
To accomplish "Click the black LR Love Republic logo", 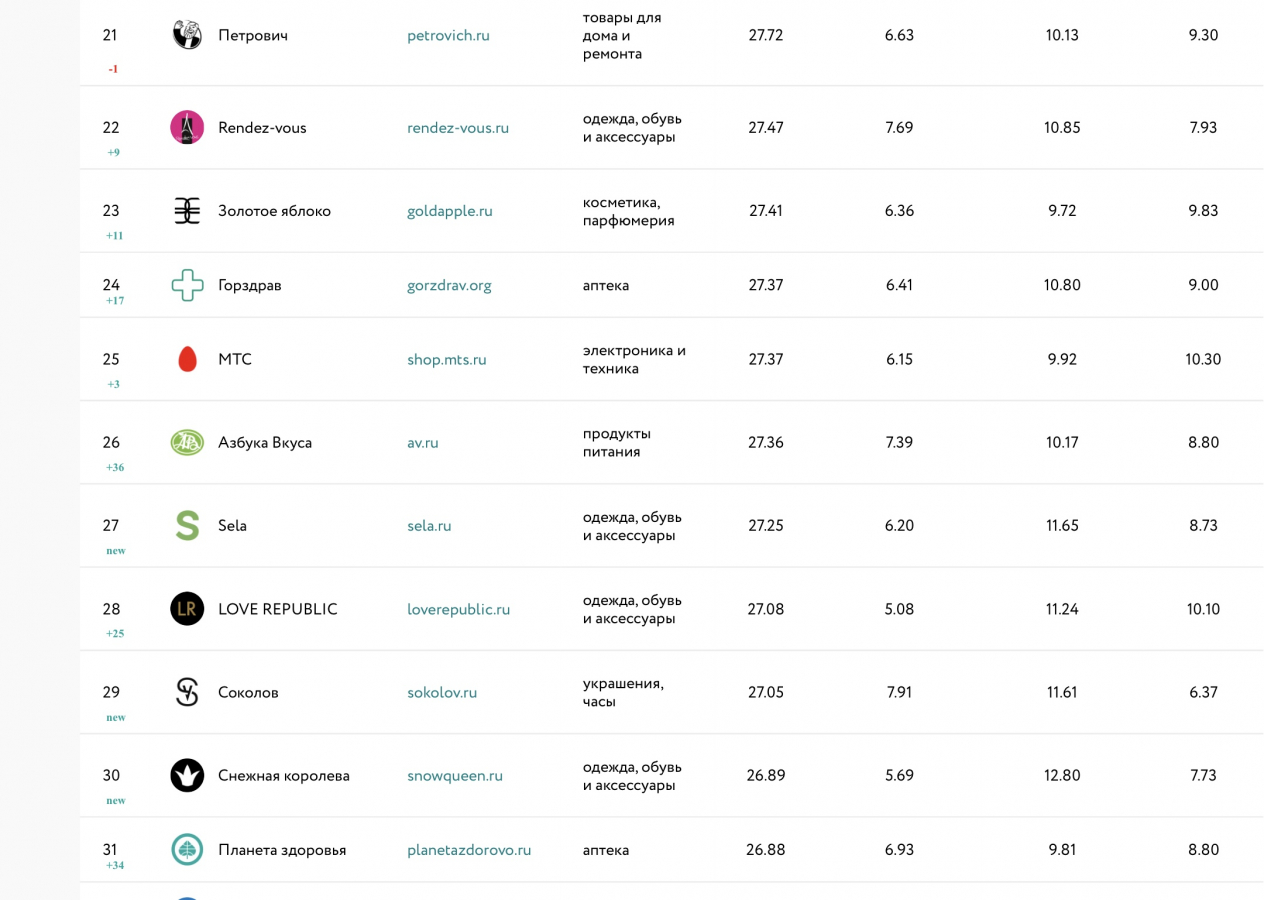I will coord(187,609).
